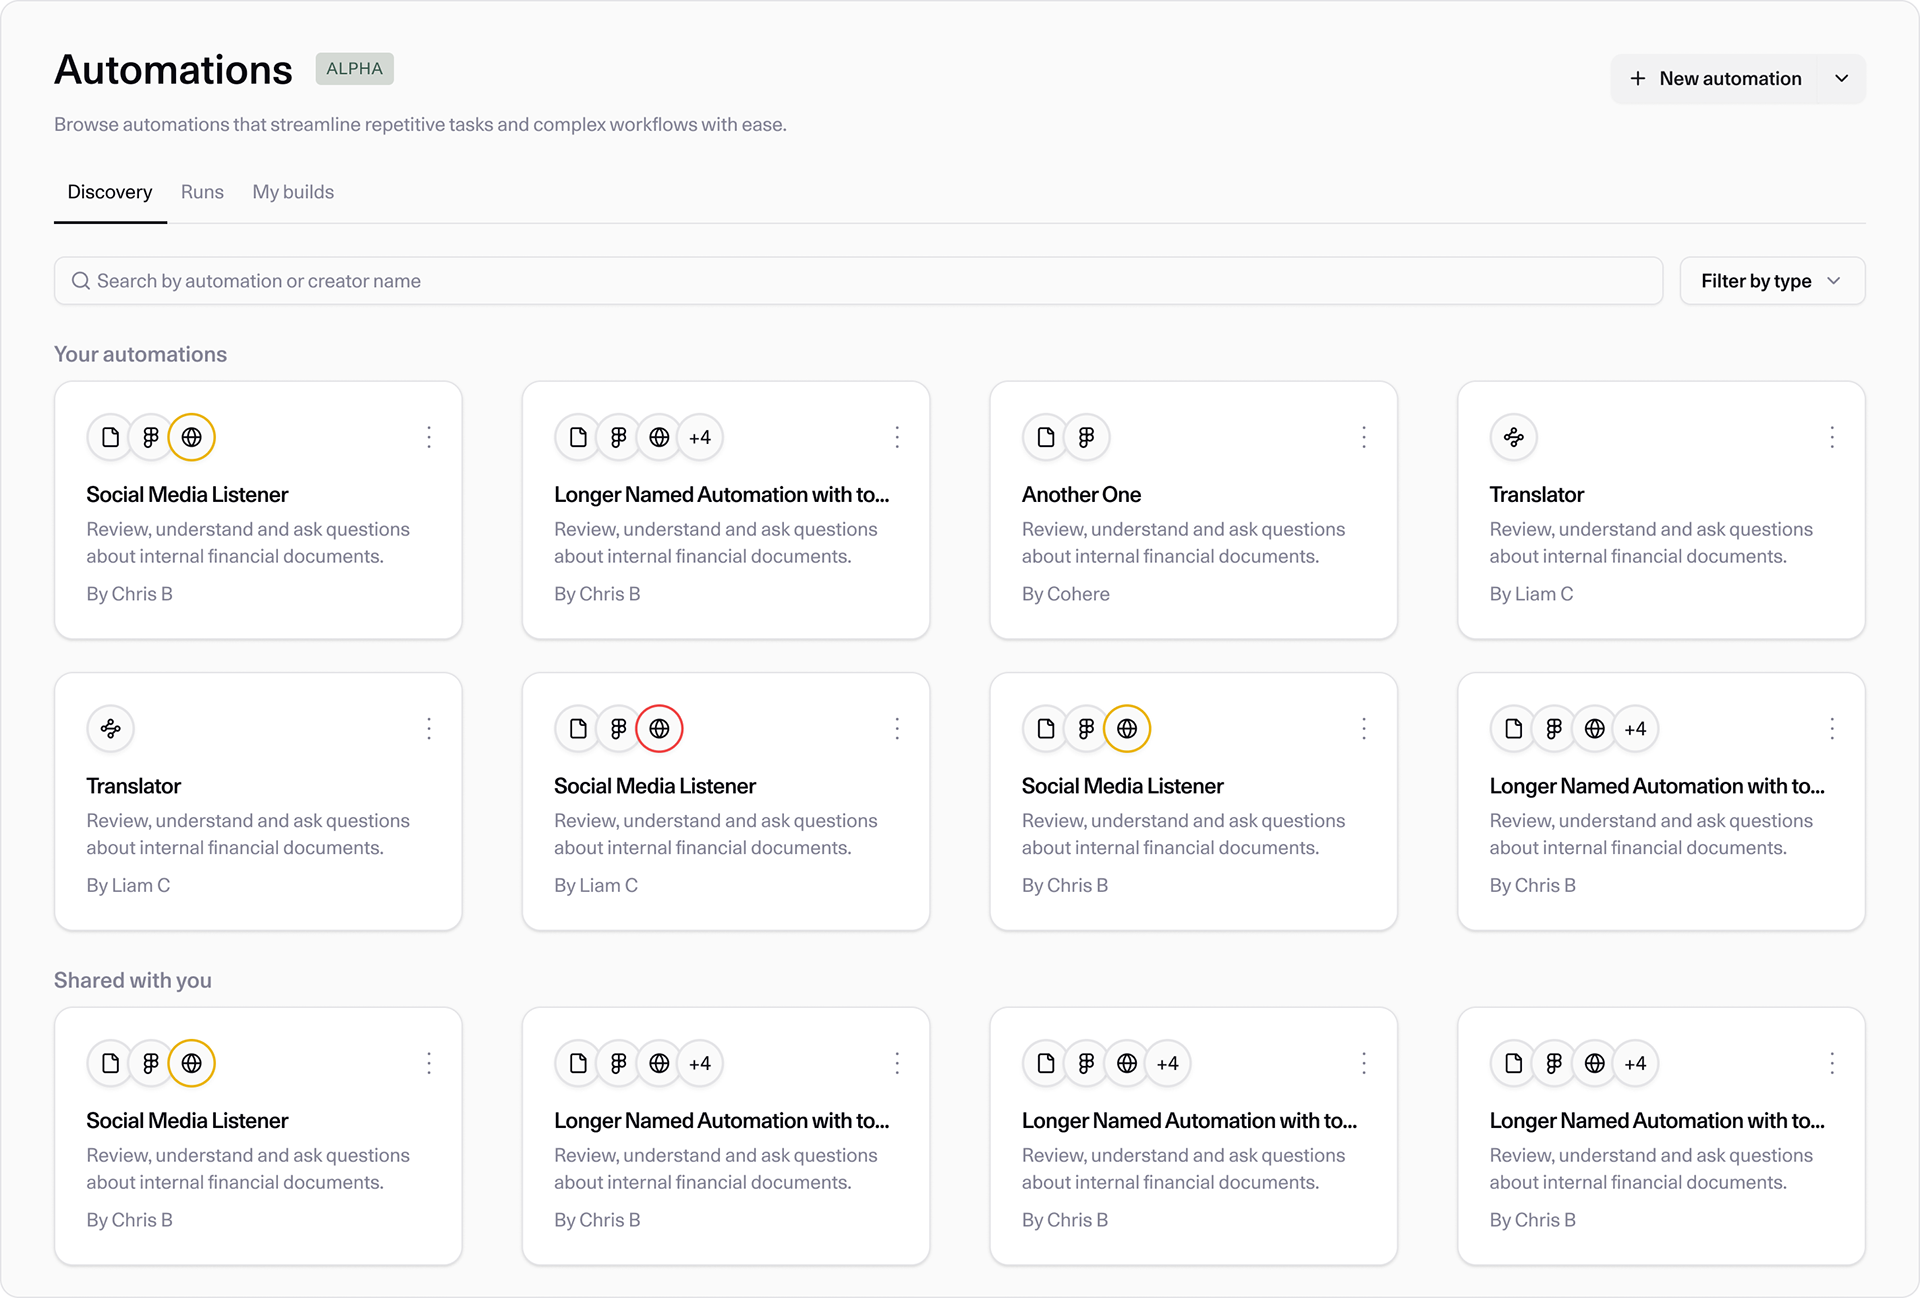The width and height of the screenshot is (1920, 1298).
Task: Expand the Filter by type dropdown
Action: [1771, 281]
